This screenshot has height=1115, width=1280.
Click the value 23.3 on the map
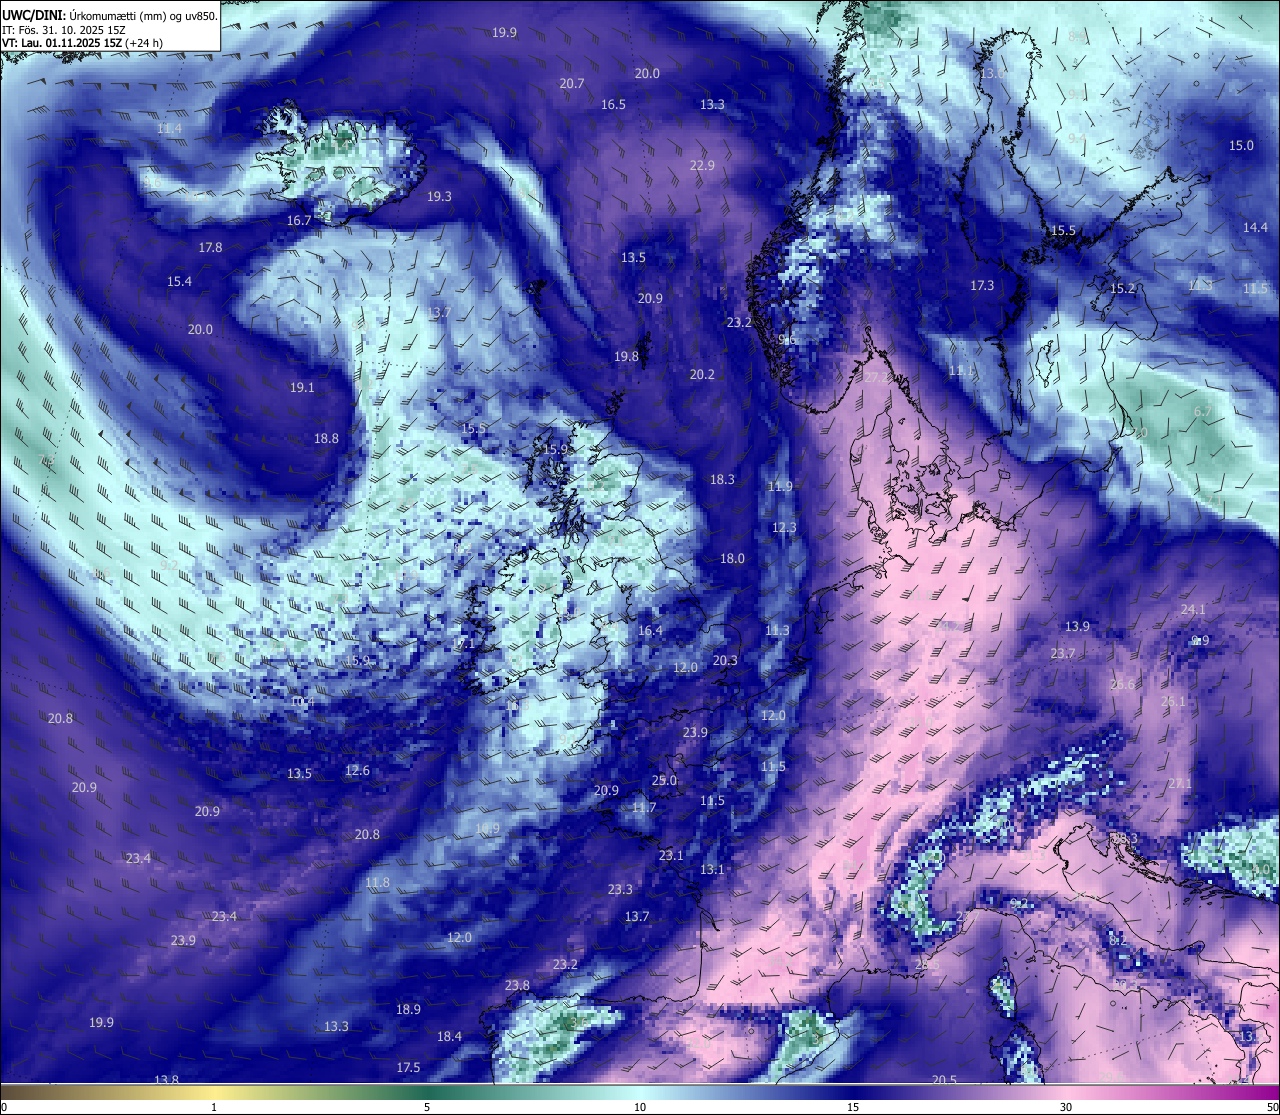click(x=620, y=890)
